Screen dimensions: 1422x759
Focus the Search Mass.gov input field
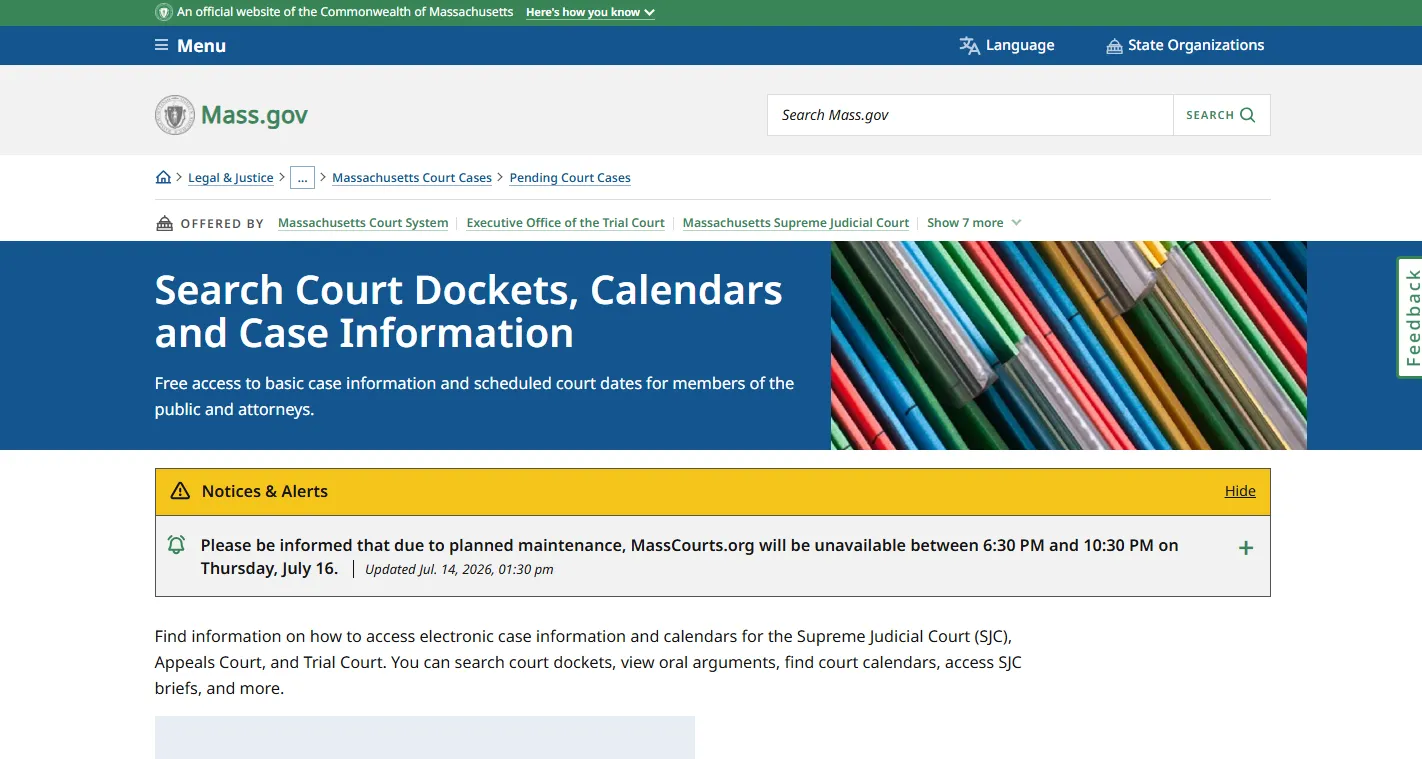(x=970, y=115)
